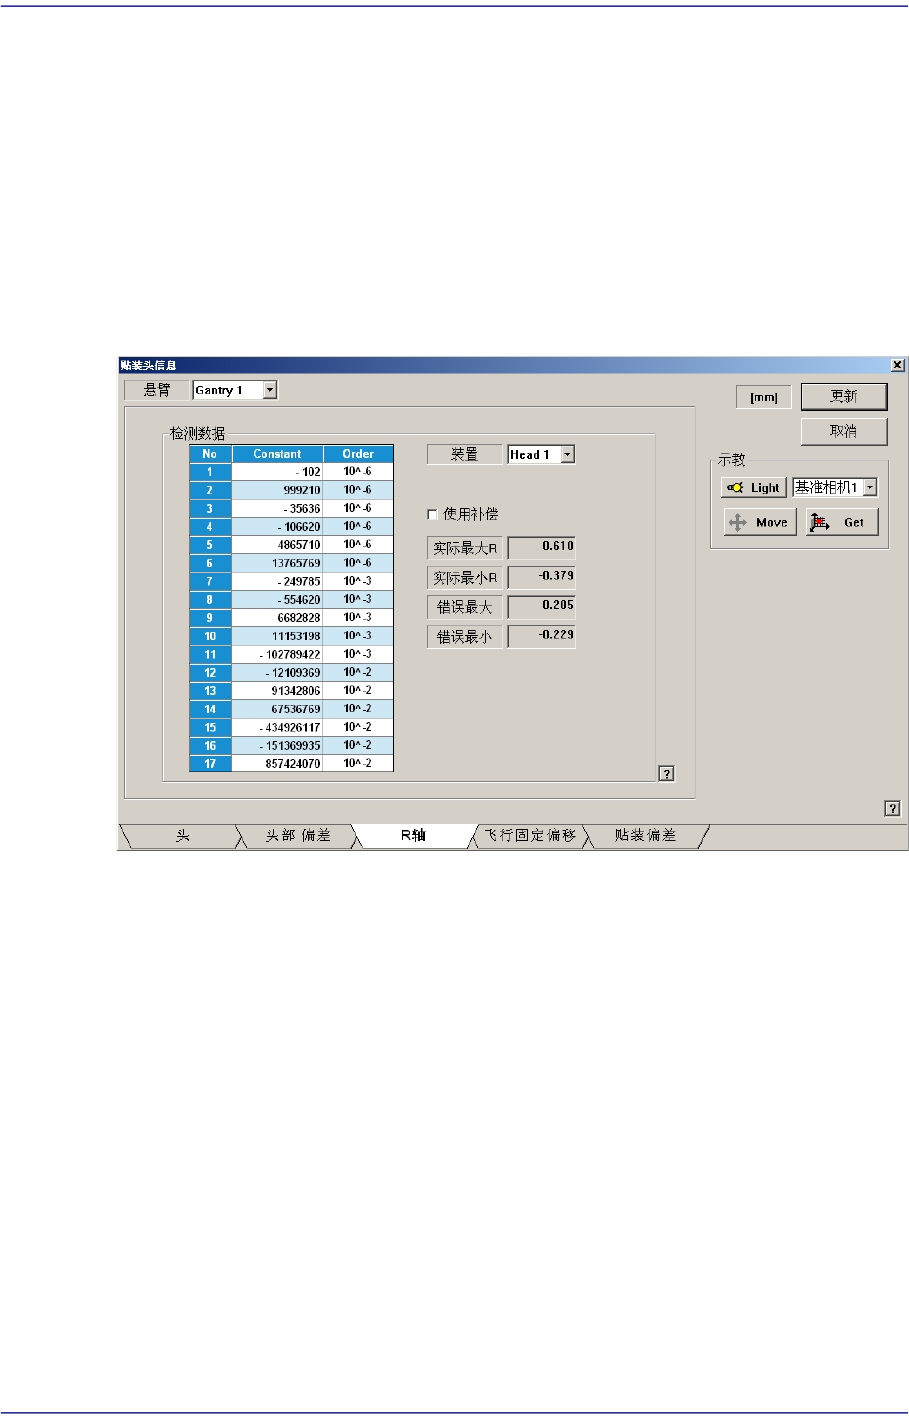Click row number 10 in the No column
The image size is (909, 1424).
click(210, 636)
